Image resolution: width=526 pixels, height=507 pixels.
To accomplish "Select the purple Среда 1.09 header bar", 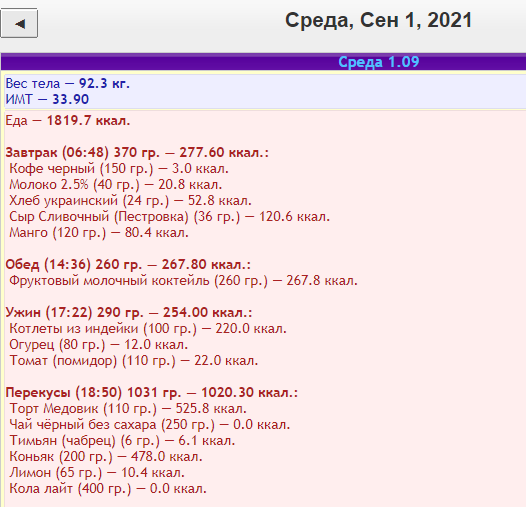I will coord(264,62).
